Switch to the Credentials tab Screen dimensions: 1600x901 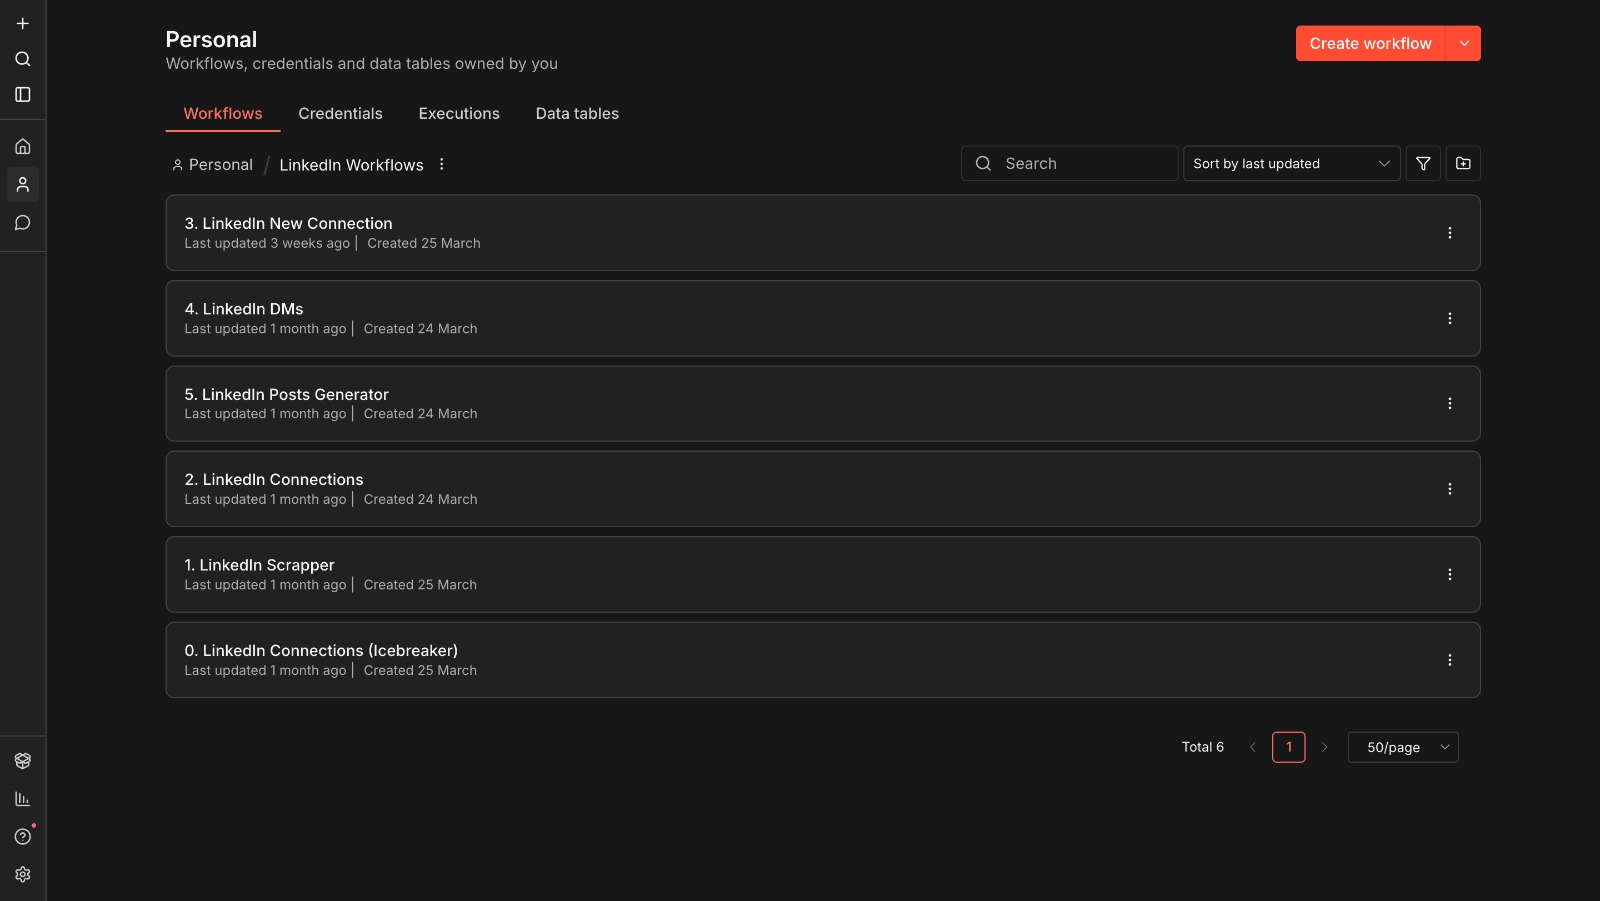pos(340,114)
